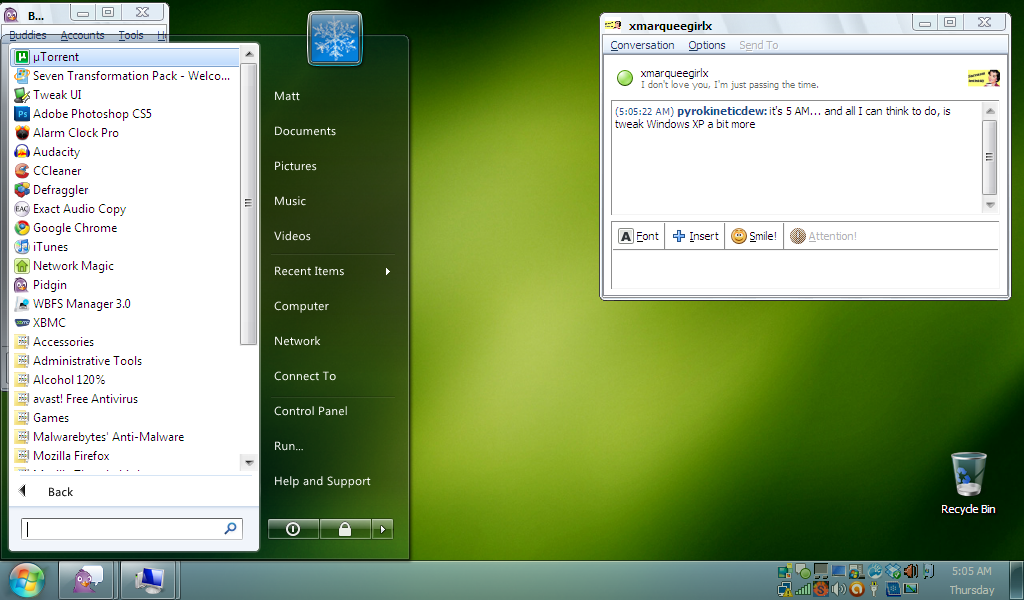This screenshot has width=1024, height=600.
Task: Open Help and Support
Action: pos(322,481)
